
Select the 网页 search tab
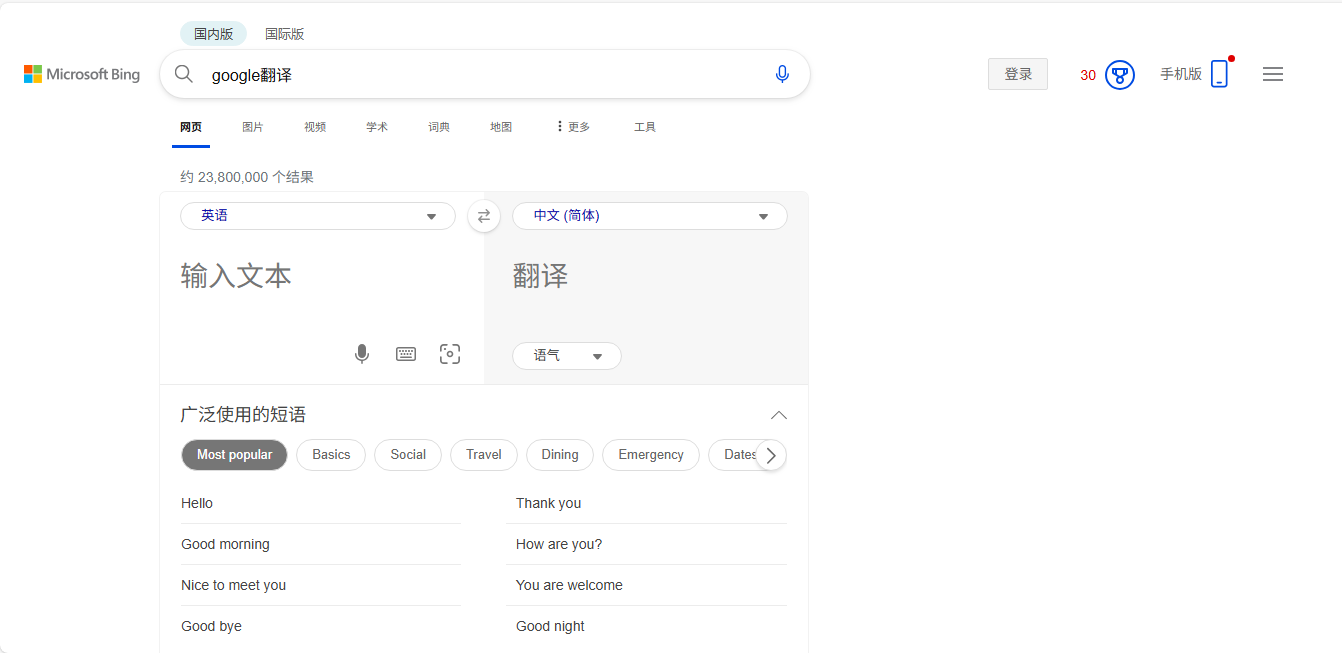click(191, 127)
